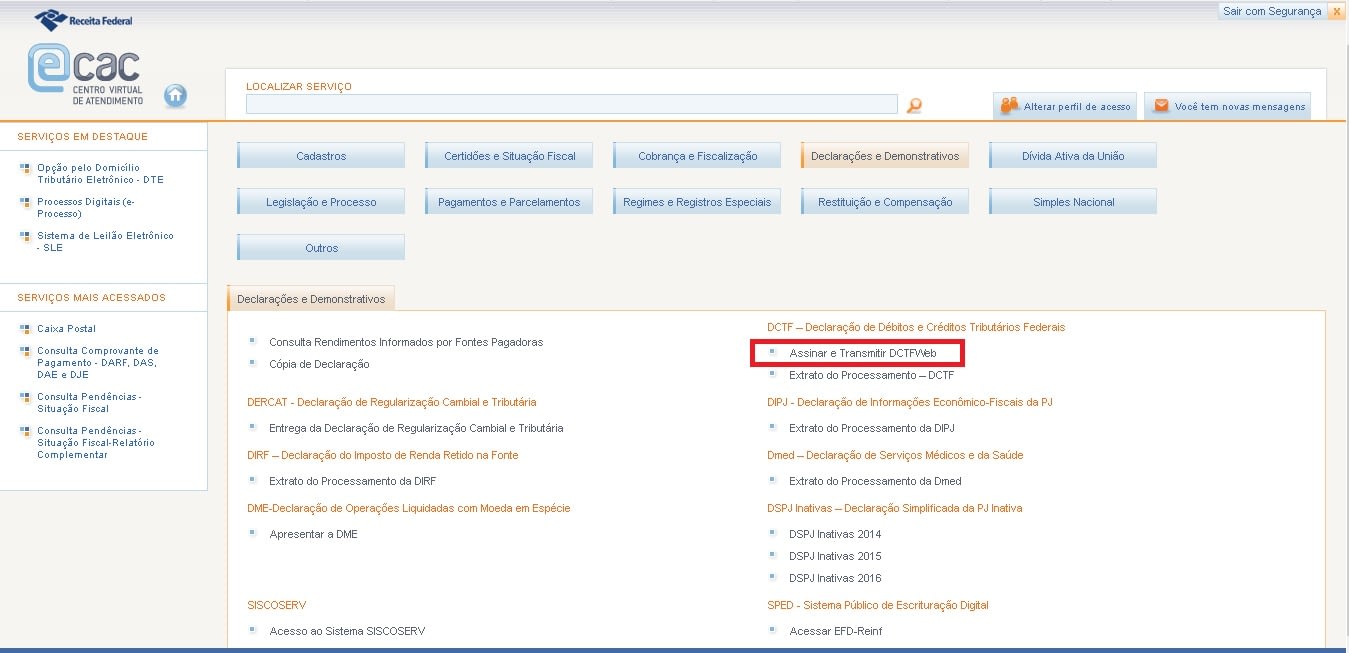Screen dimensions: 1349x653
Task: Open Cópia de Declaração
Action: (319, 364)
